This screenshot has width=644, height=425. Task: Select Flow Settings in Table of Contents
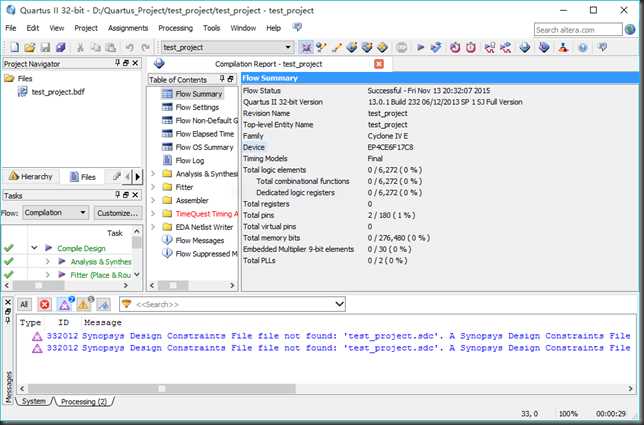point(197,107)
